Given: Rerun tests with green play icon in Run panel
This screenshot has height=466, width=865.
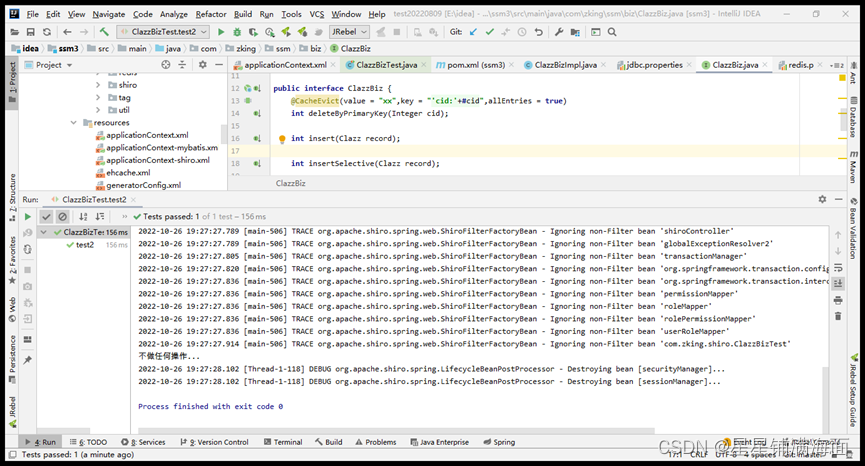Looking at the screenshot, I should 28,217.
